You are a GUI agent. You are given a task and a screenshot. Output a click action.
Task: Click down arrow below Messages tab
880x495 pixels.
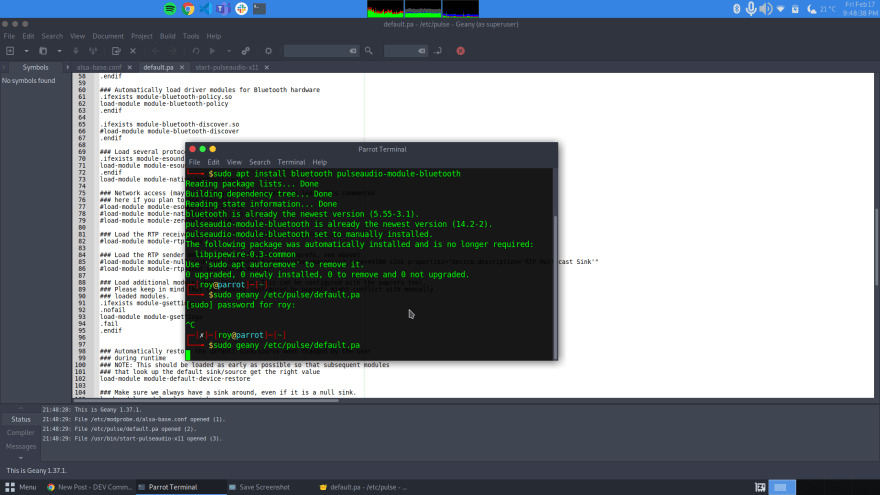pyautogui.click(x=21, y=458)
